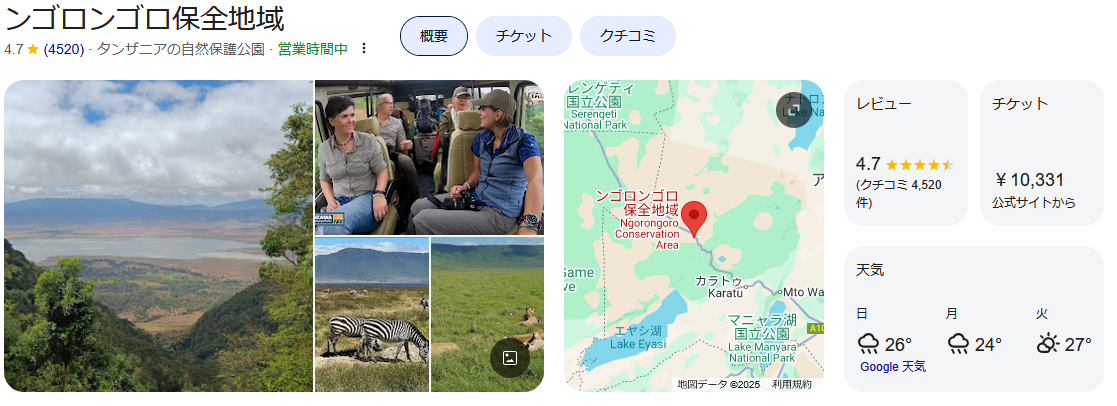Open the safari vehicle passengers photo
Screen dimensions: 1117x406
430,157
